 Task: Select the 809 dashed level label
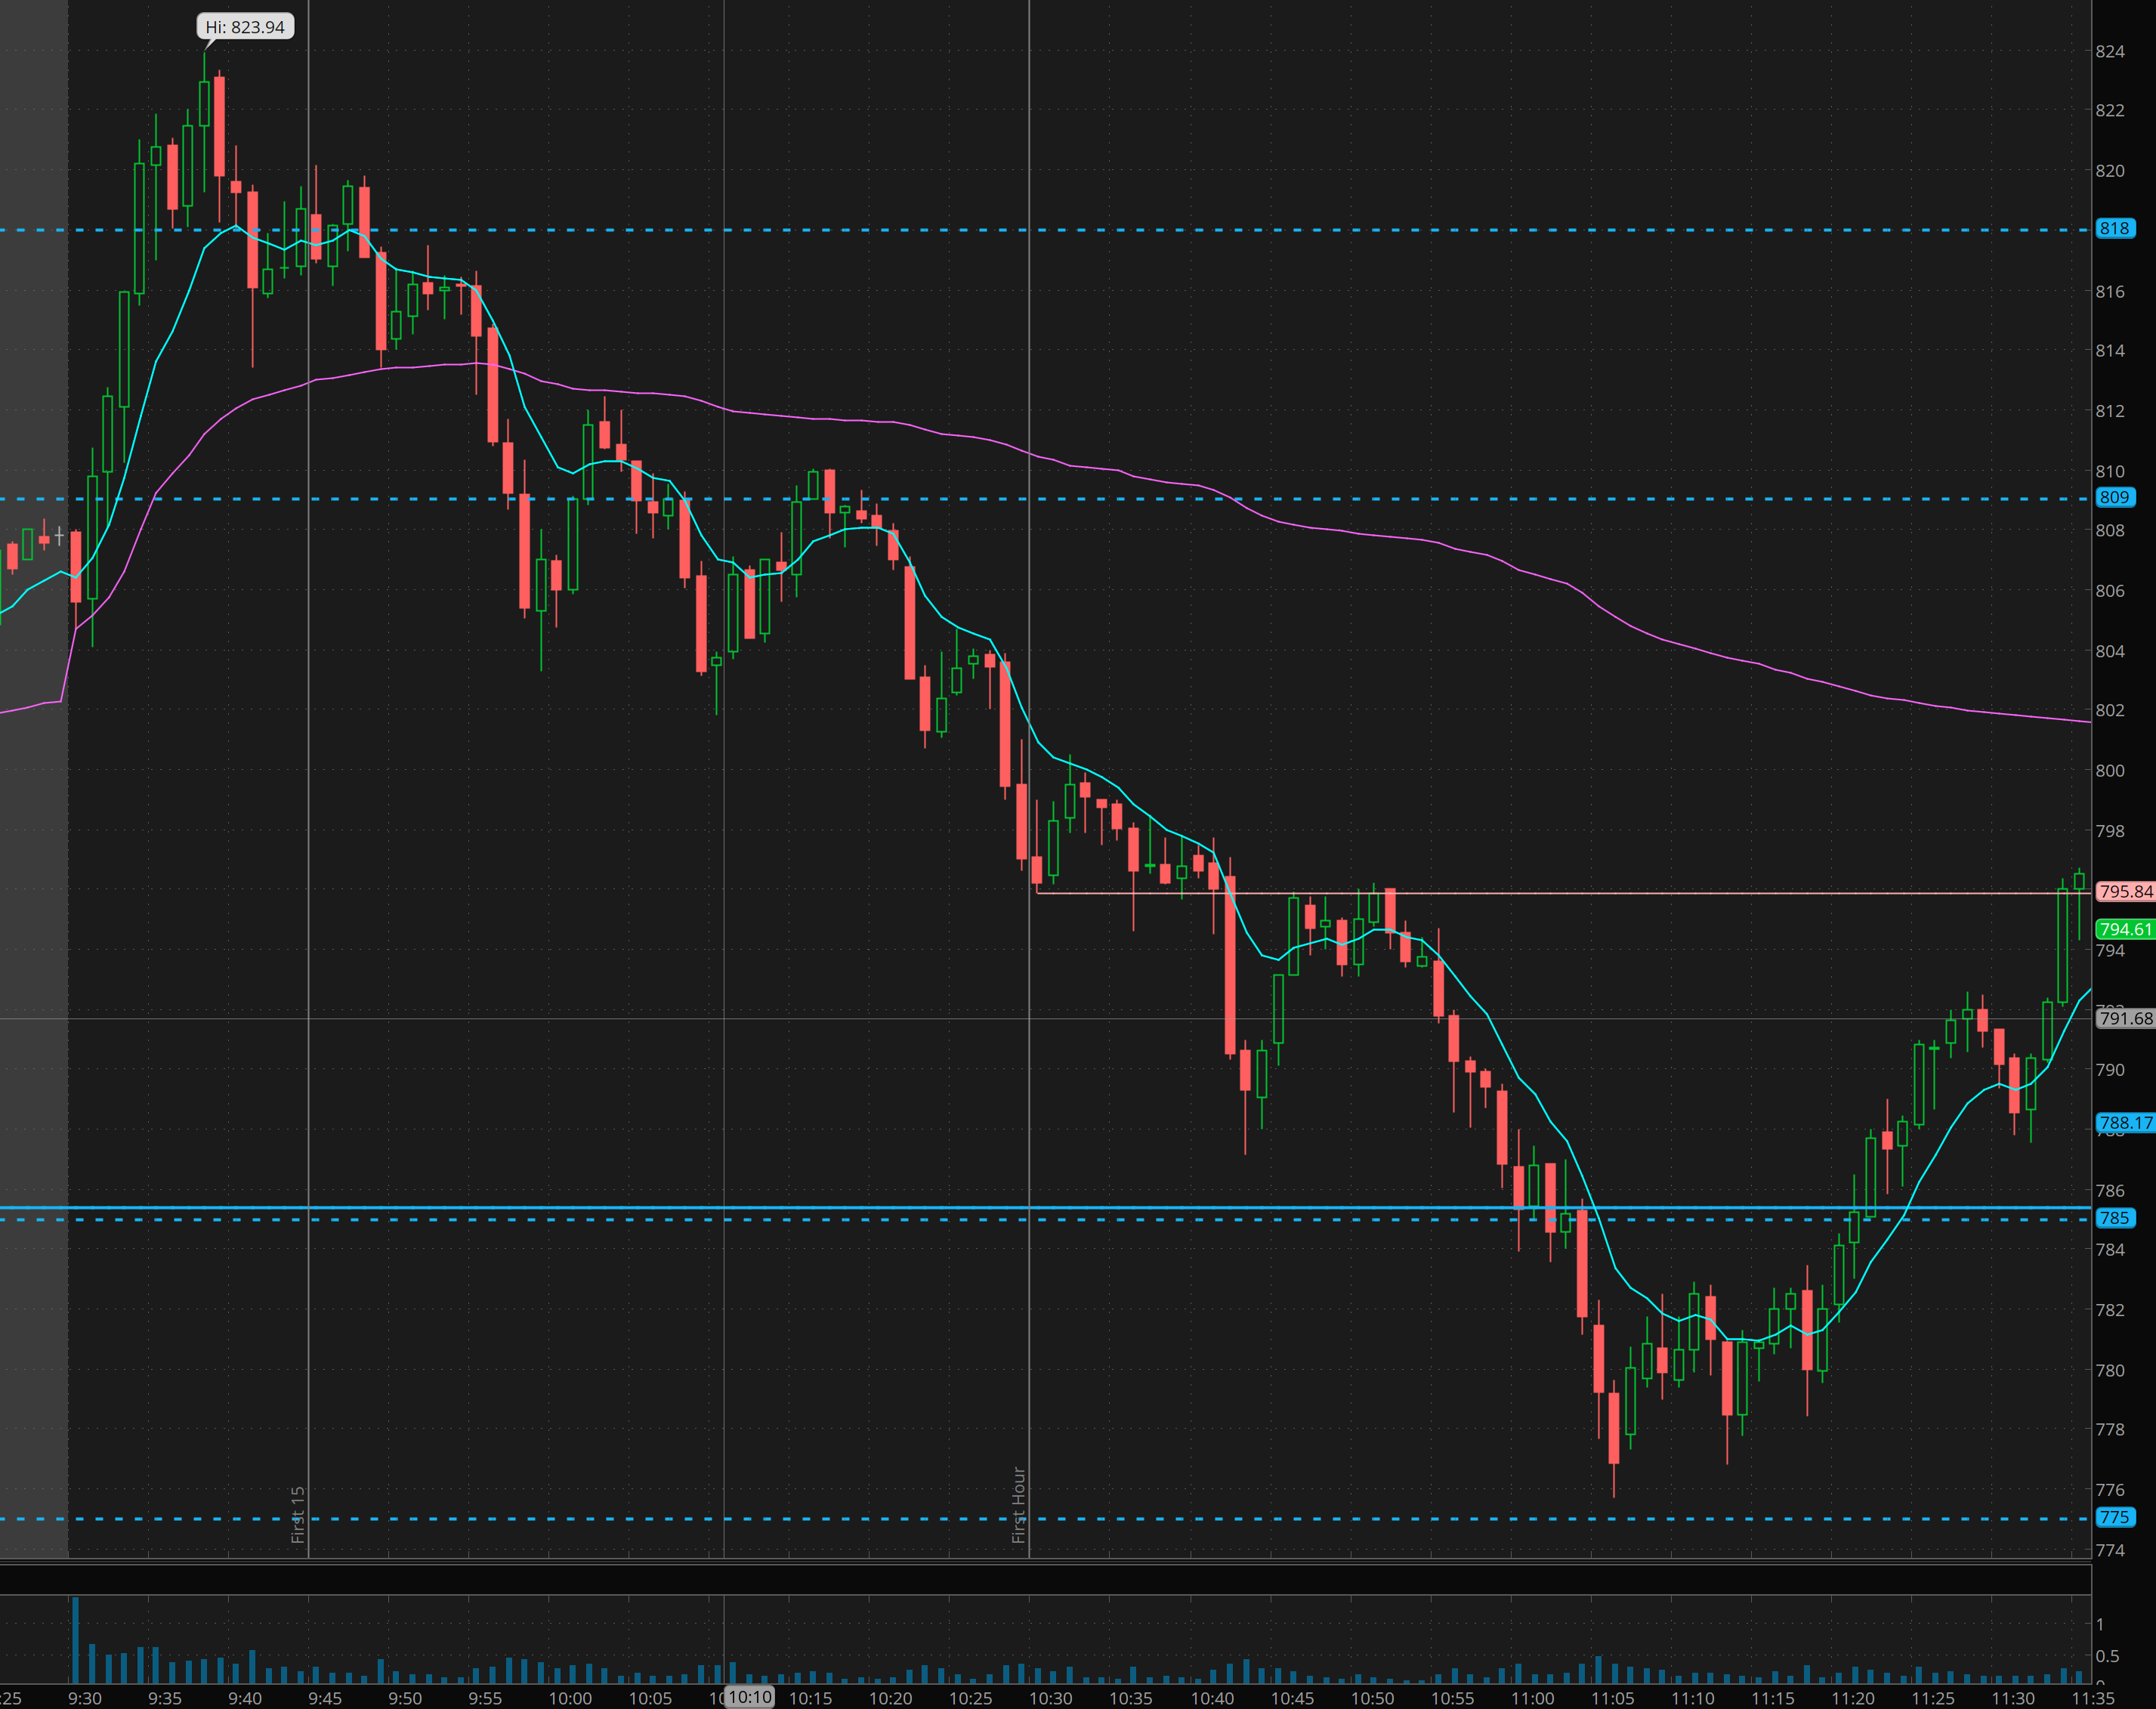pos(2114,497)
